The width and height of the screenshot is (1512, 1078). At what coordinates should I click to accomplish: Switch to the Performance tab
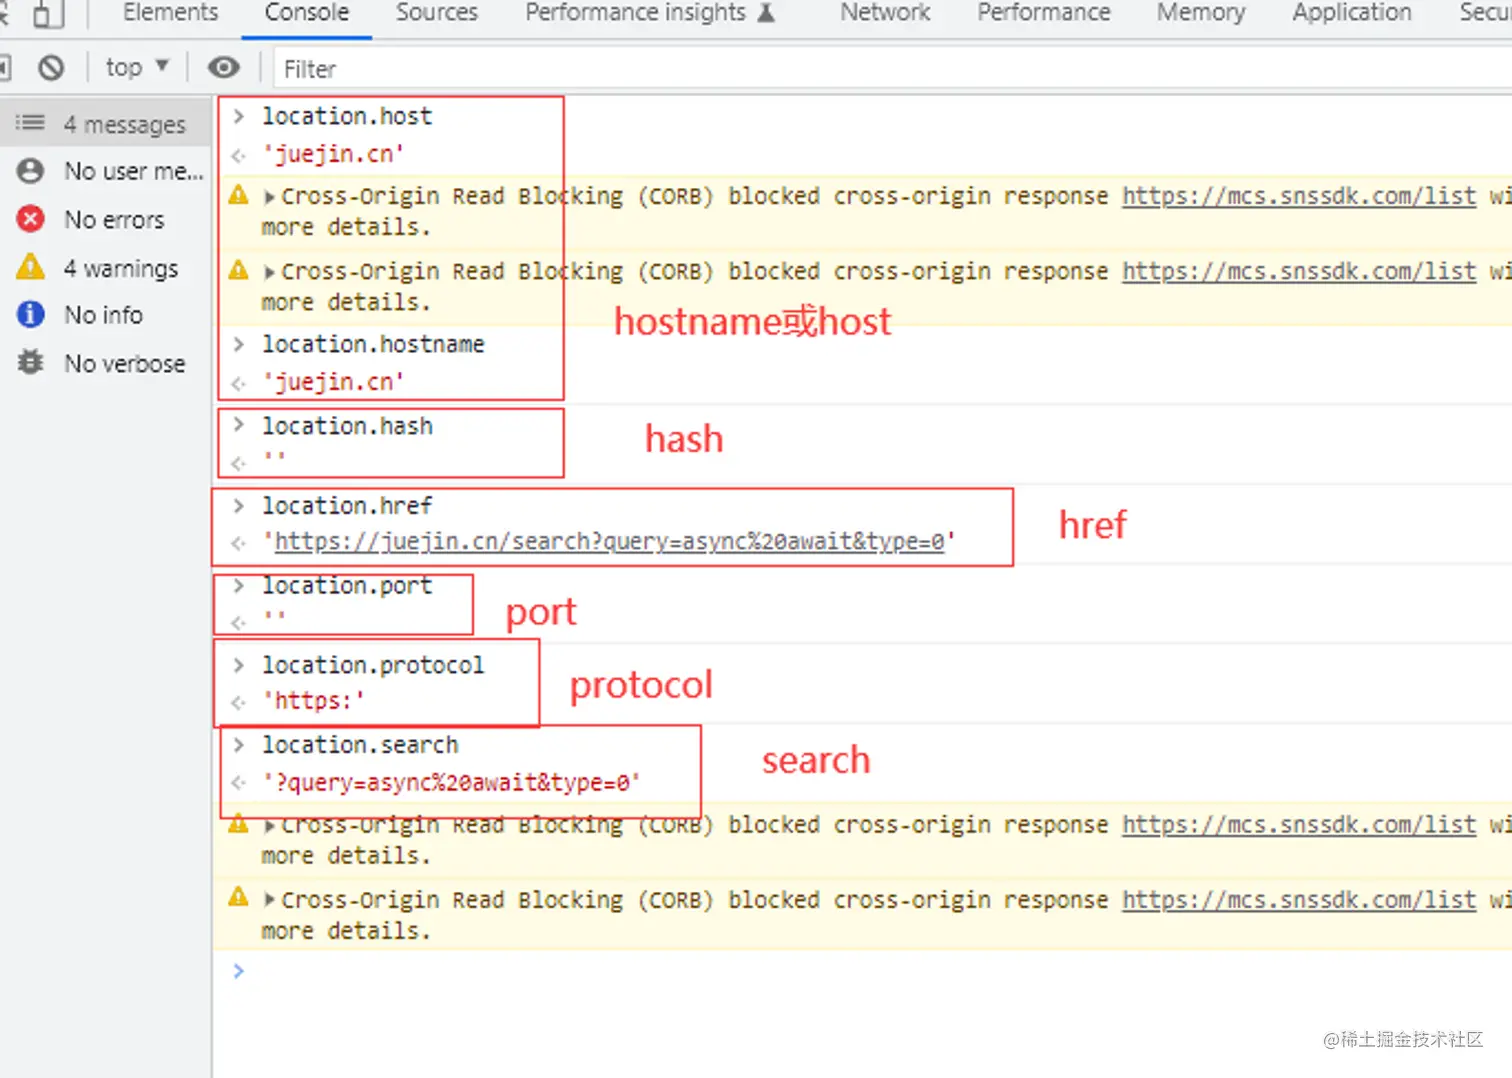(1044, 13)
